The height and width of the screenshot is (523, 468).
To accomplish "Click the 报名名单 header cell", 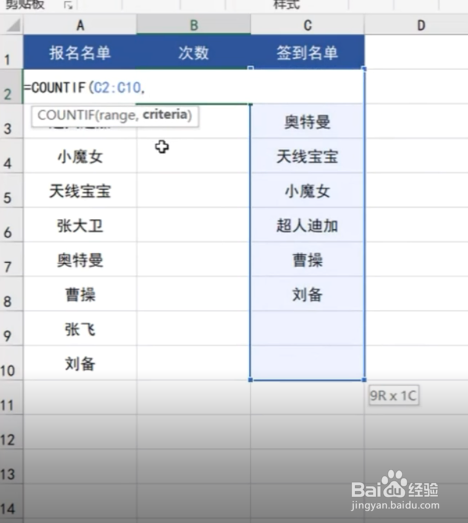I will [80, 52].
